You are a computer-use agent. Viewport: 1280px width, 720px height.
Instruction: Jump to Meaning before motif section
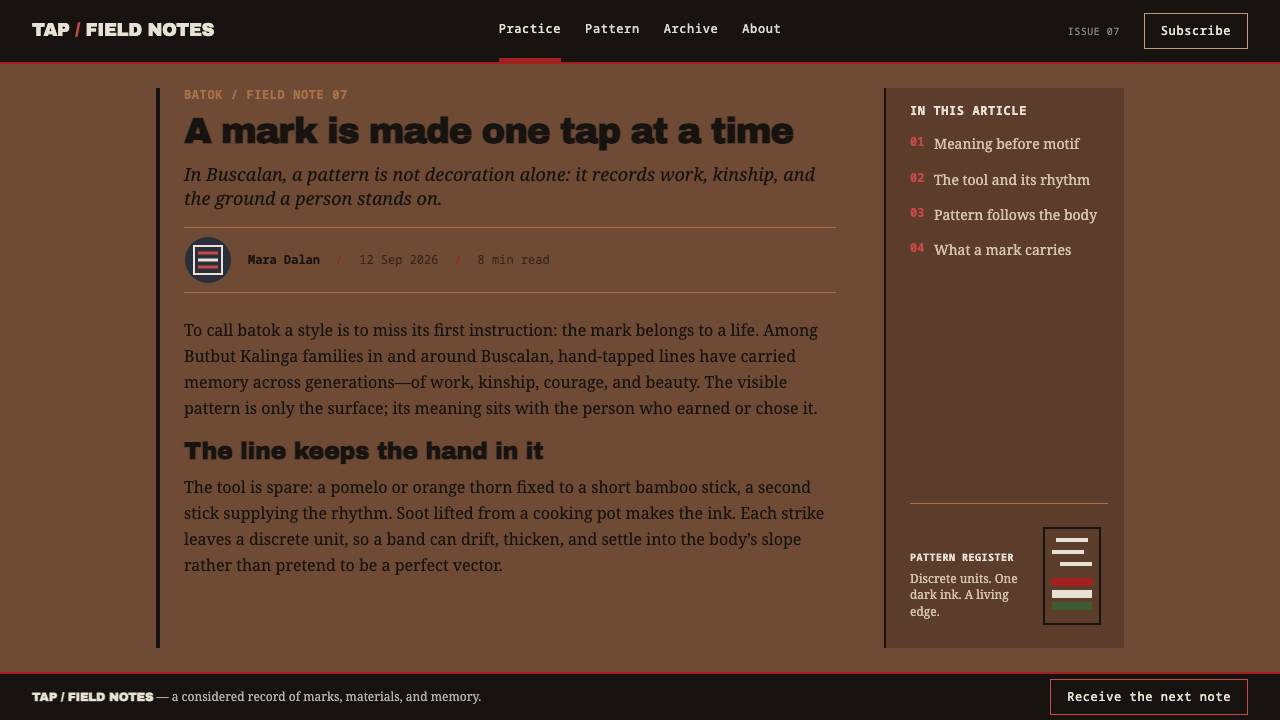[1007, 144]
